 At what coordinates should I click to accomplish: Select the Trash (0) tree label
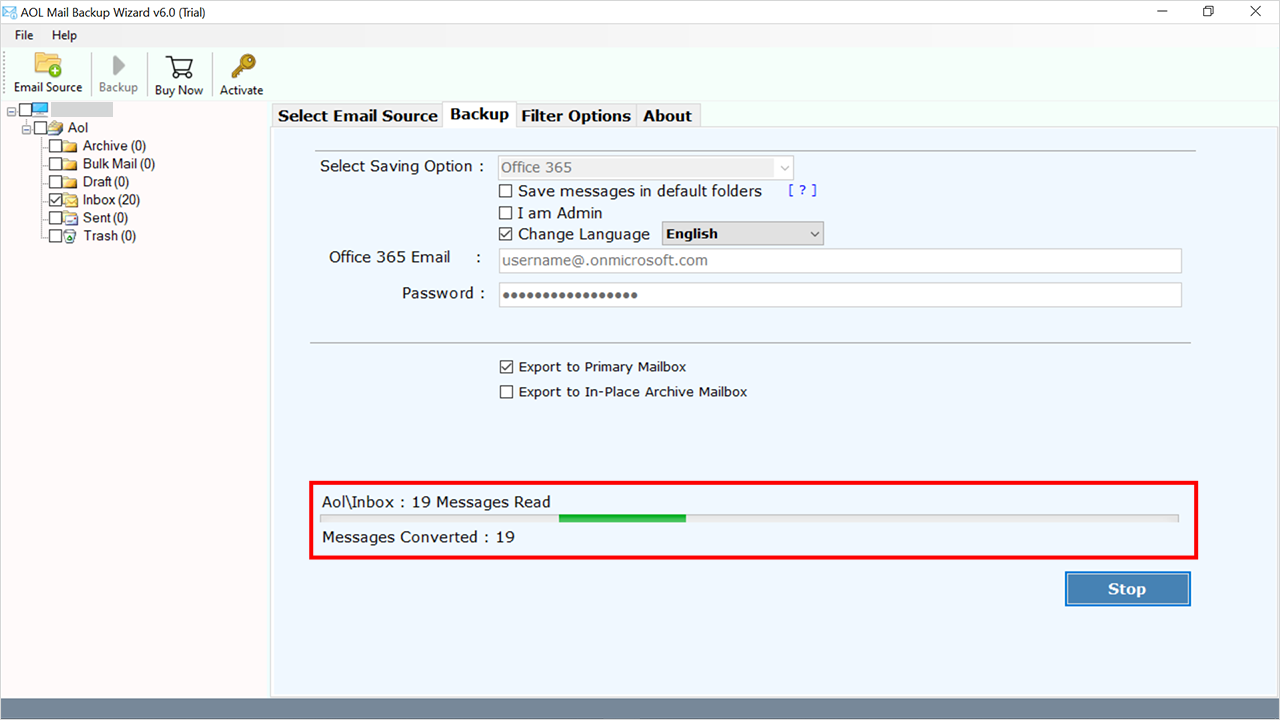109,236
